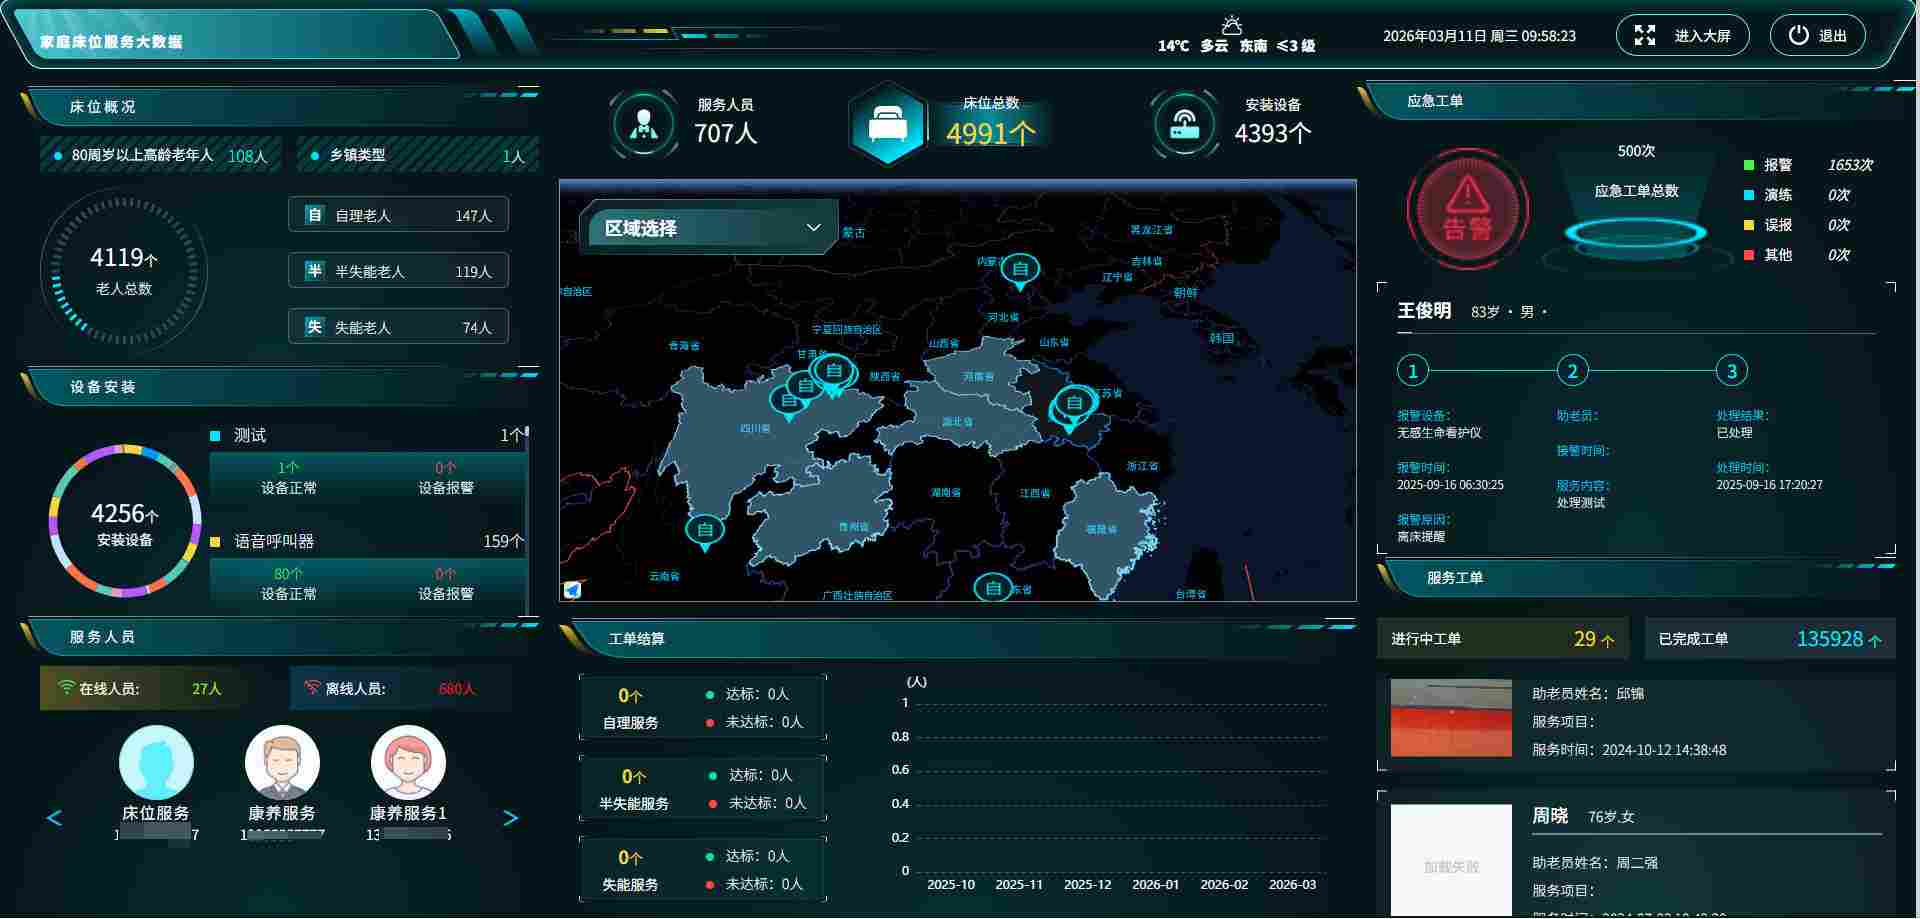
Task: Click the red 告警 alarm icon
Action: [1467, 209]
